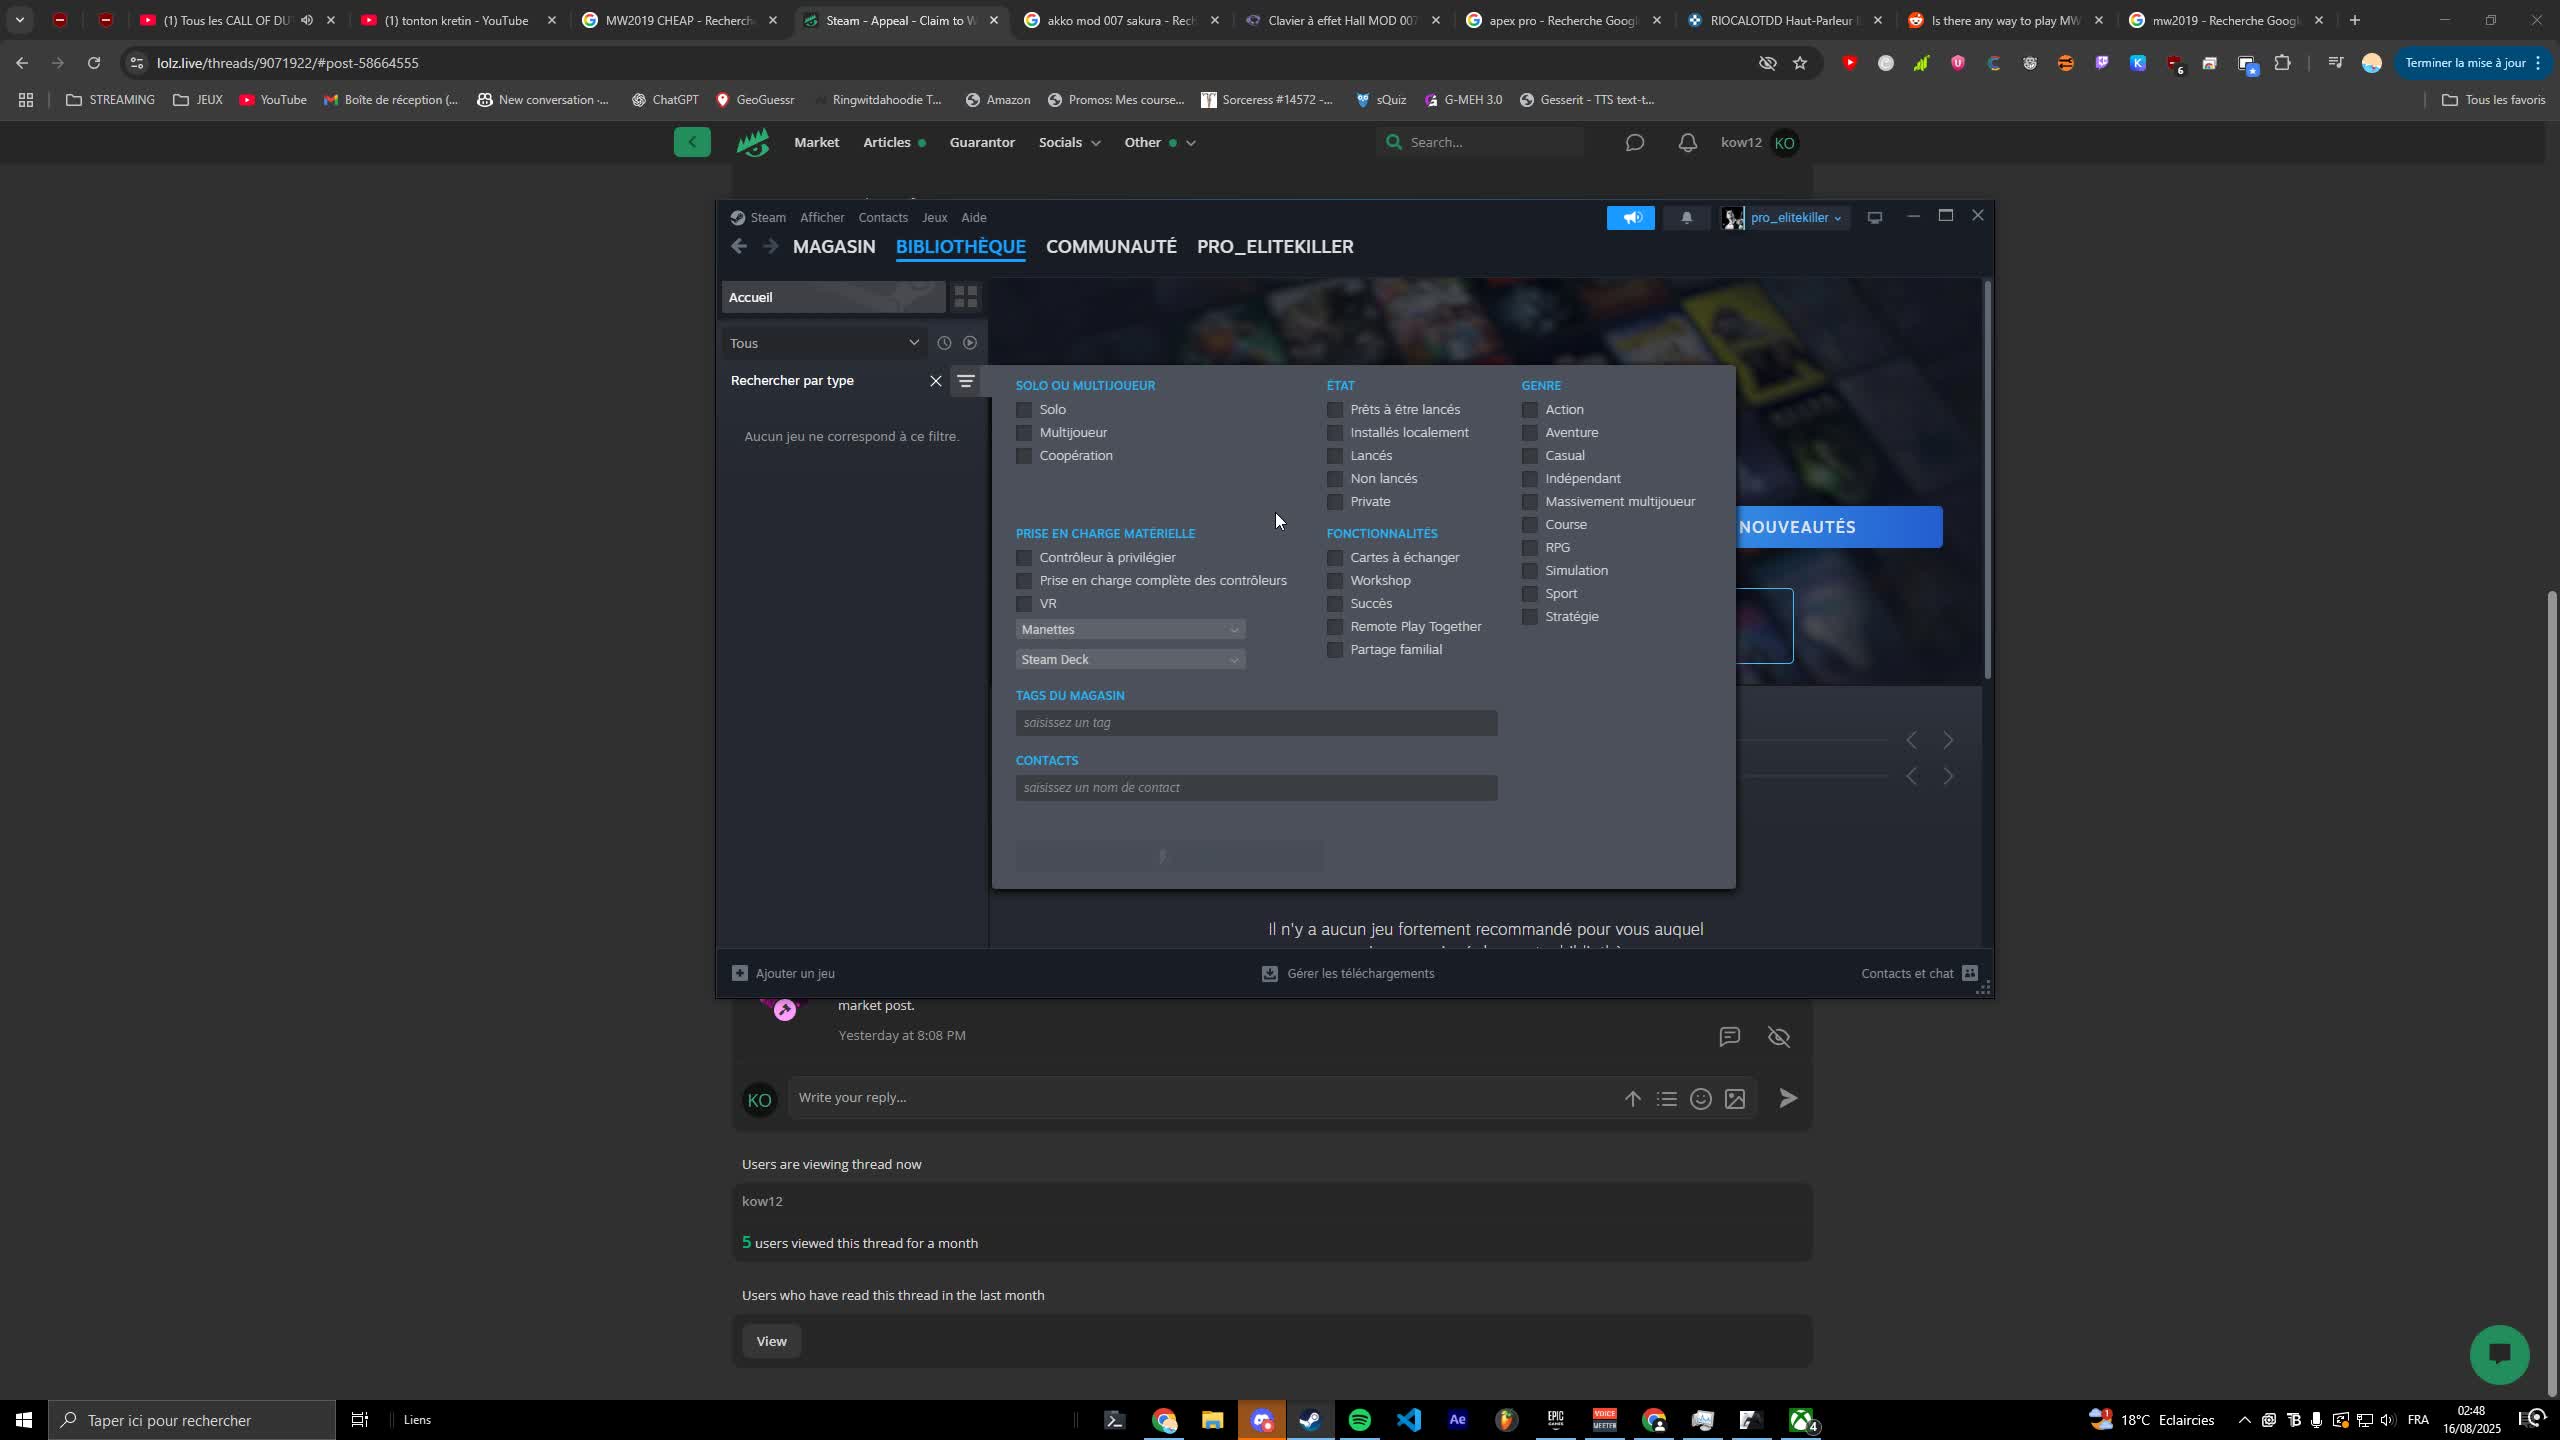Screen dimensions: 2560x1440
Task: Click Gérer les téléchargements link
Action: [1359, 973]
